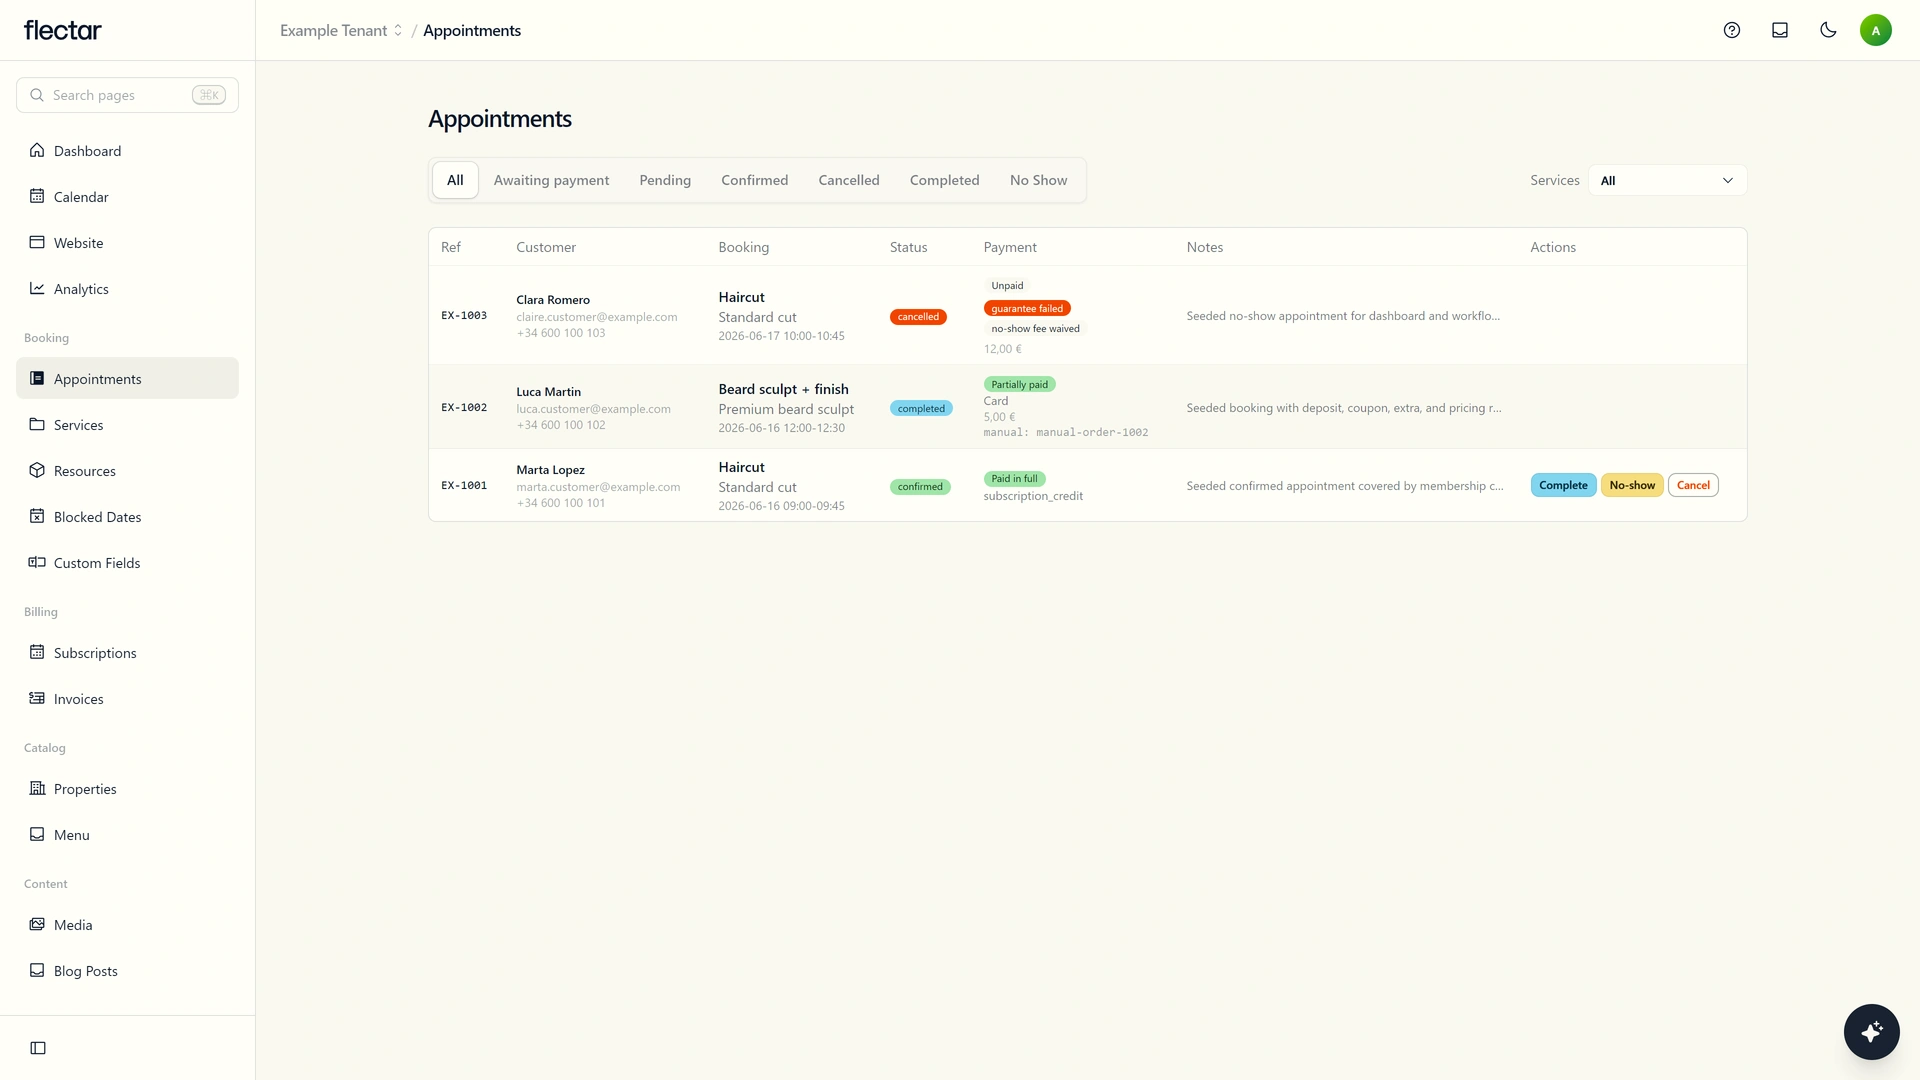Focus the Search pages field
1920x1080 pixels.
coord(127,95)
